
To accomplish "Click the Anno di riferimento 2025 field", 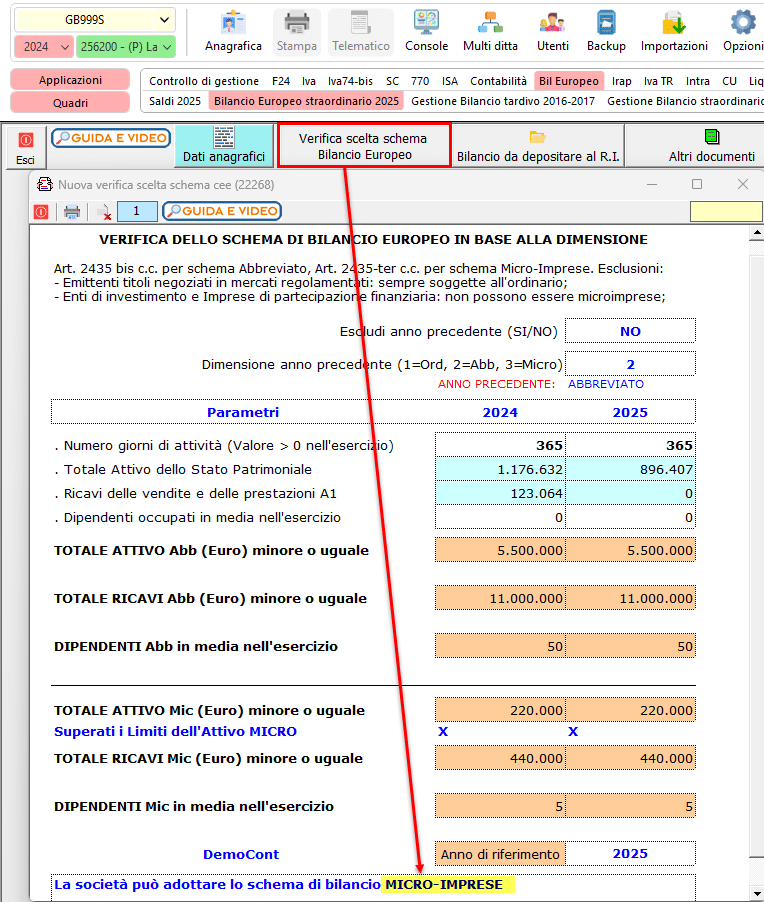I will [630, 854].
